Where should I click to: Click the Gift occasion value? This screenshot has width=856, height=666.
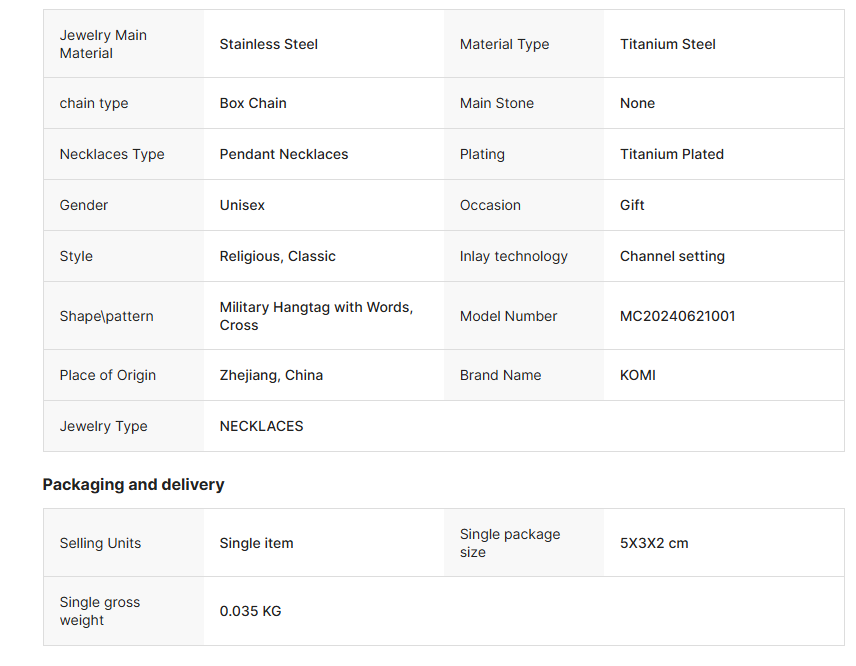[x=632, y=205]
